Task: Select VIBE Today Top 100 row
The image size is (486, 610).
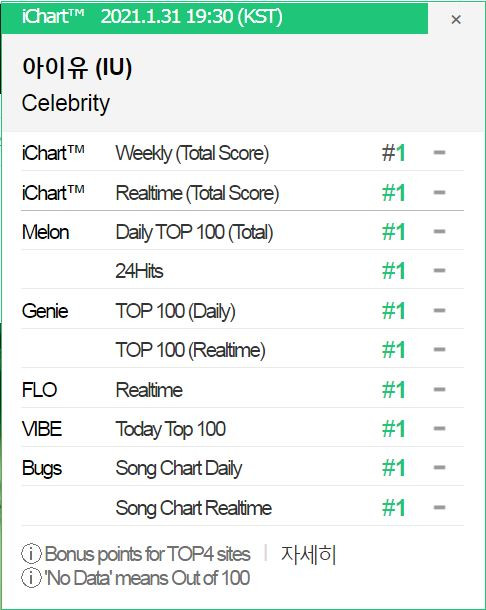Action: point(242,429)
